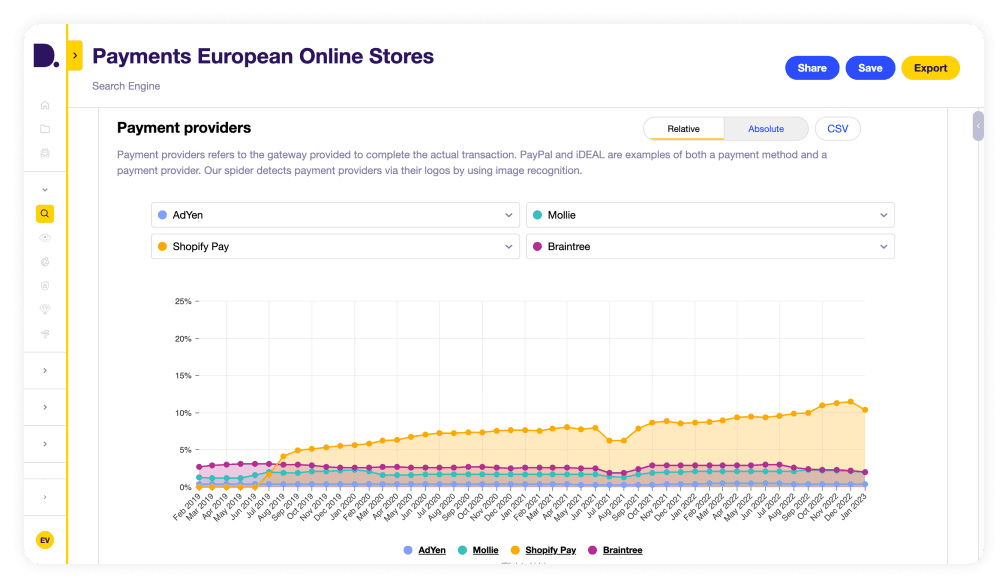This screenshot has height=588, width=1008.
Task: Click the blue AdYen legend marker
Action: [408, 550]
